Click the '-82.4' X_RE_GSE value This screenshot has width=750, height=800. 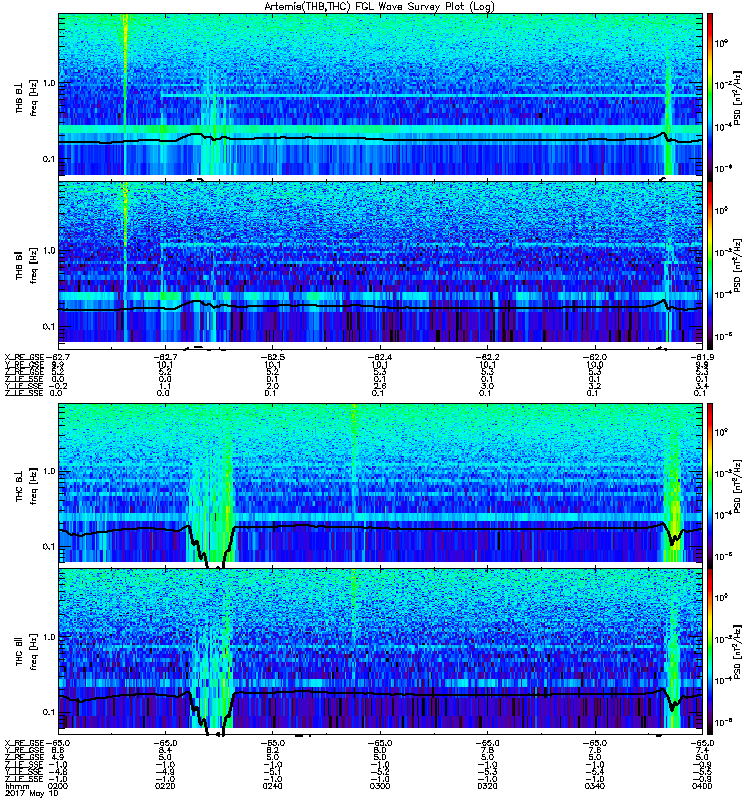[x=380, y=357]
